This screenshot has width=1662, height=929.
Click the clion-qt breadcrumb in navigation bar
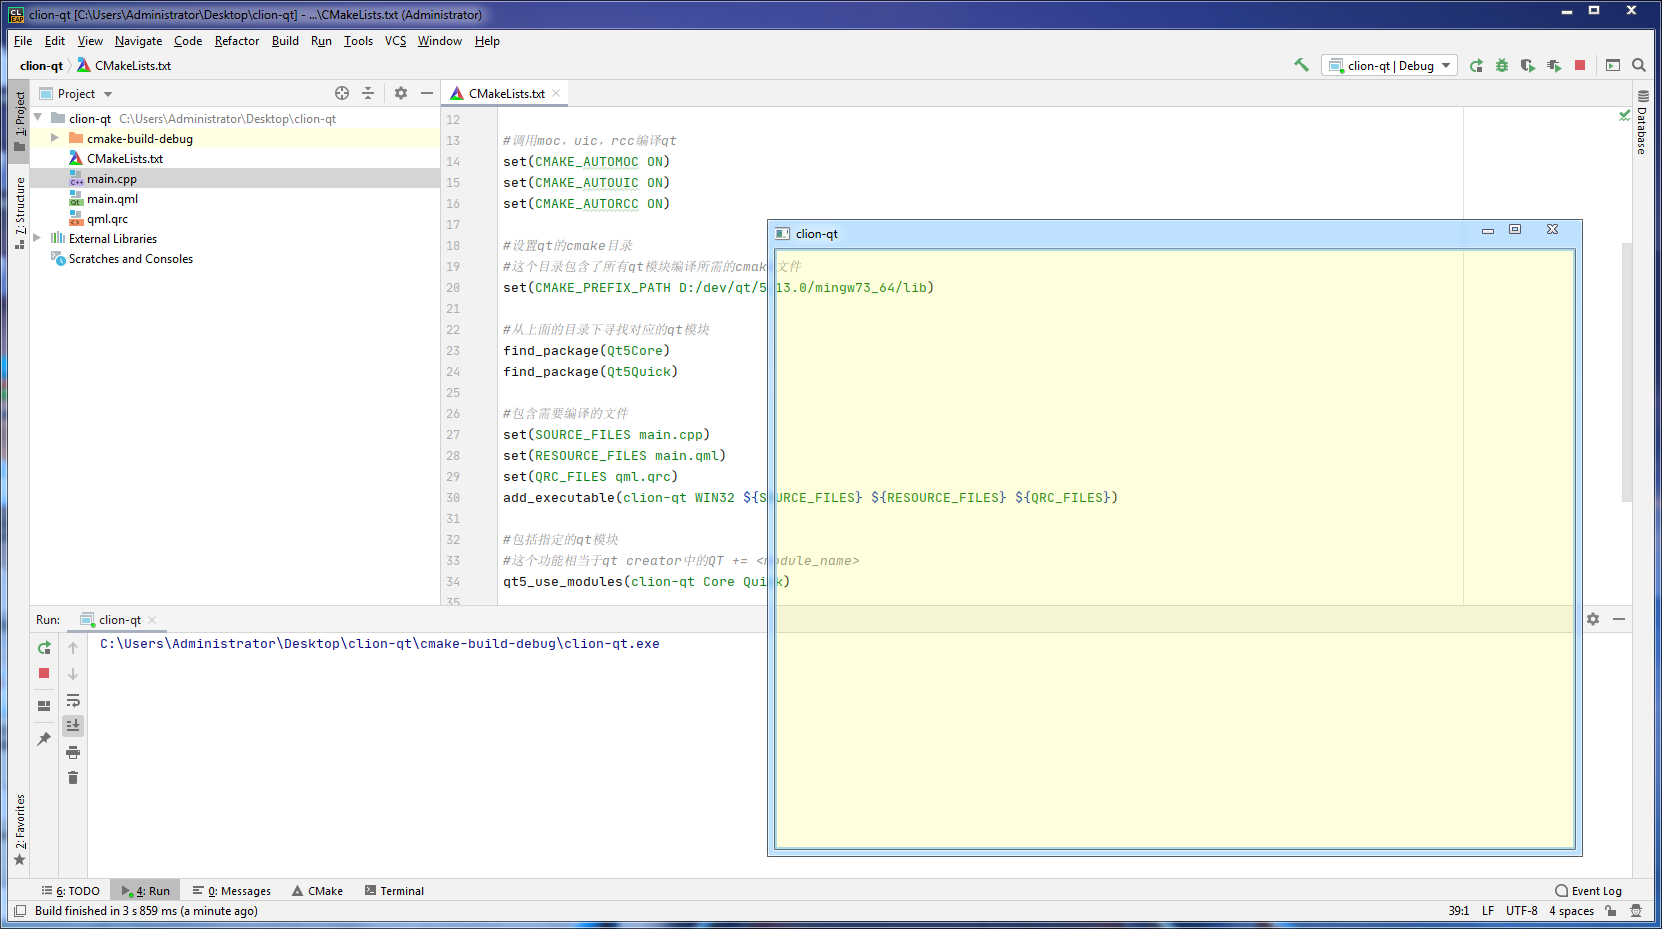41,66
